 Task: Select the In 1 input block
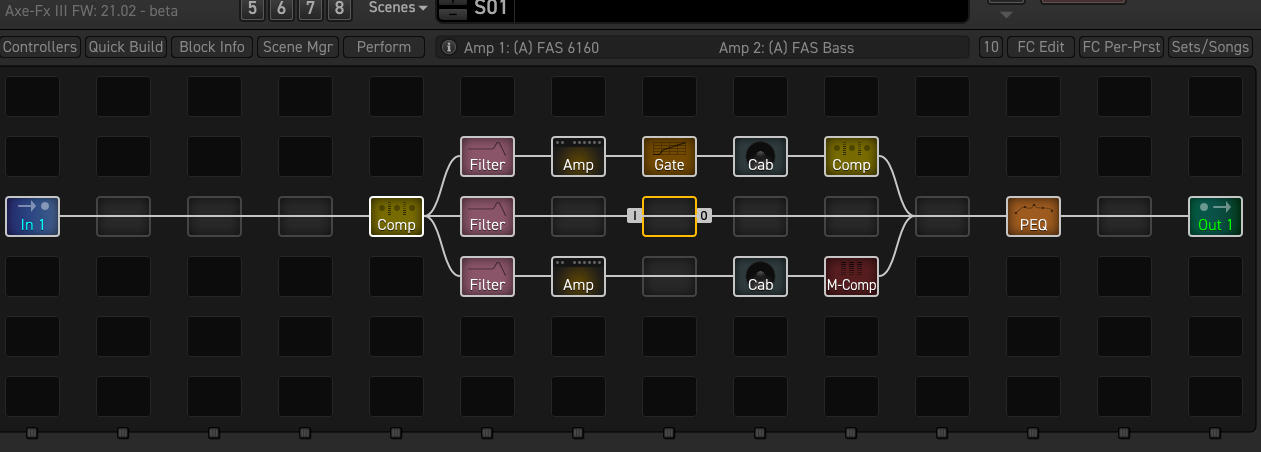coord(32,216)
